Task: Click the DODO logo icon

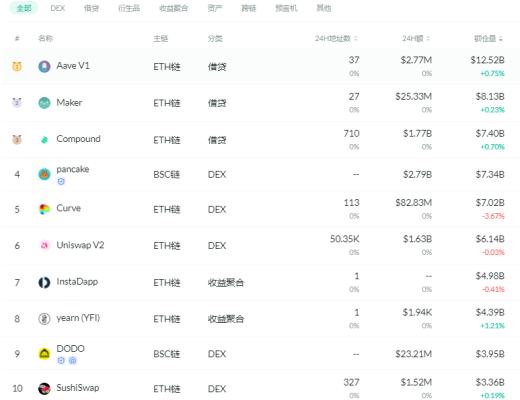Action: click(44, 354)
